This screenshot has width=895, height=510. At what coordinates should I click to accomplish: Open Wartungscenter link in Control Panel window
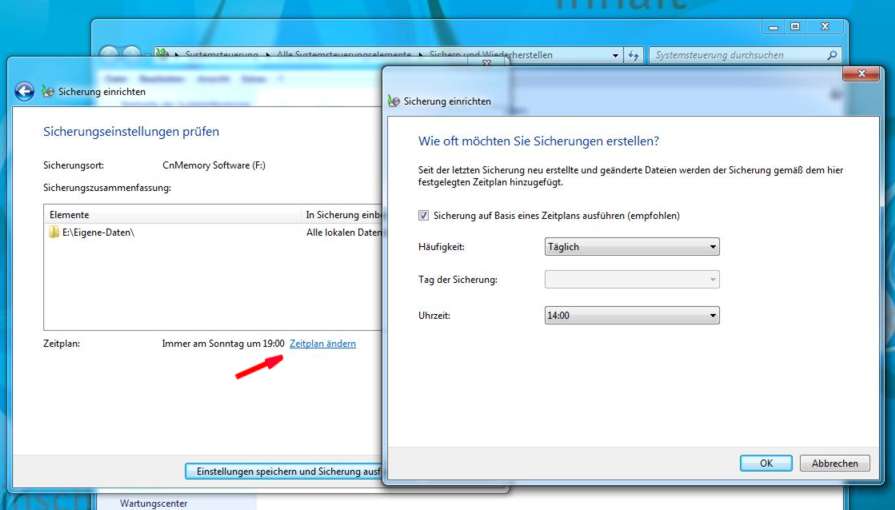click(x=154, y=504)
